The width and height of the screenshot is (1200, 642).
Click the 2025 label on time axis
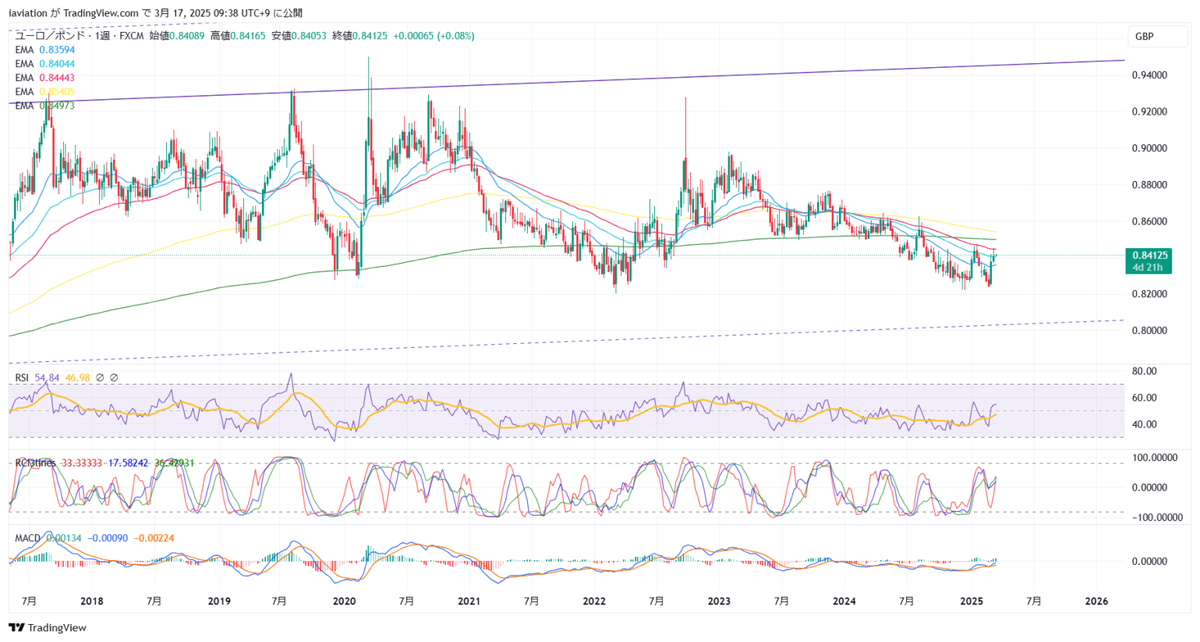coord(971,602)
